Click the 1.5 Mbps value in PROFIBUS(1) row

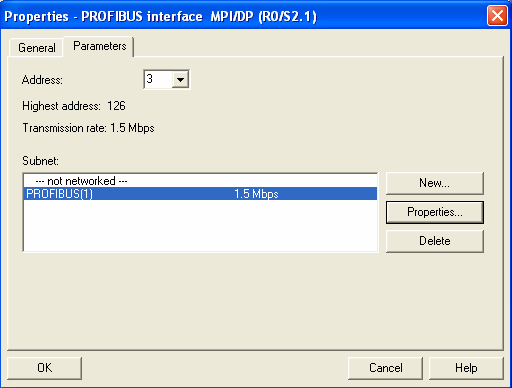point(256,194)
